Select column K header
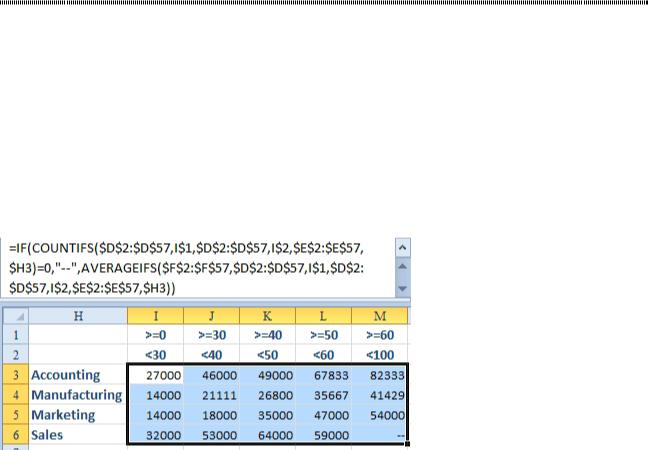Image resolution: width=648 pixels, height=450 pixels. tap(267, 316)
